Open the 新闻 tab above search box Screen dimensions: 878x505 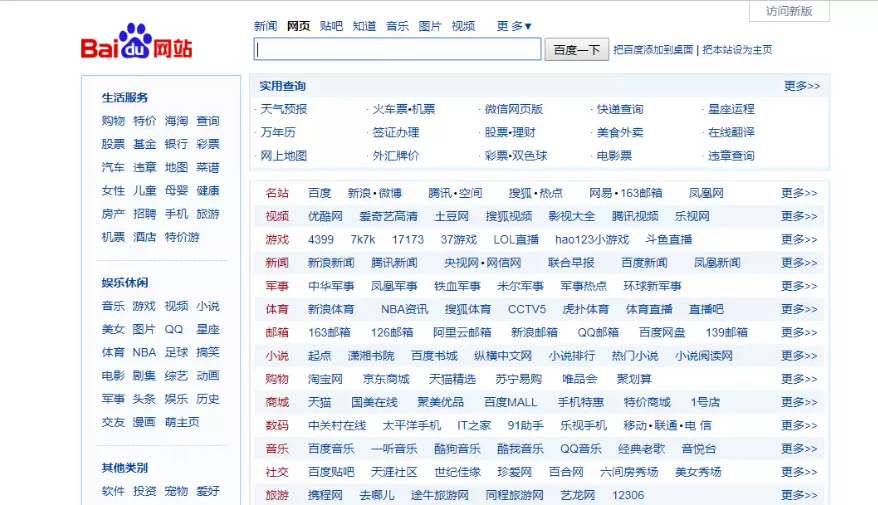265,26
